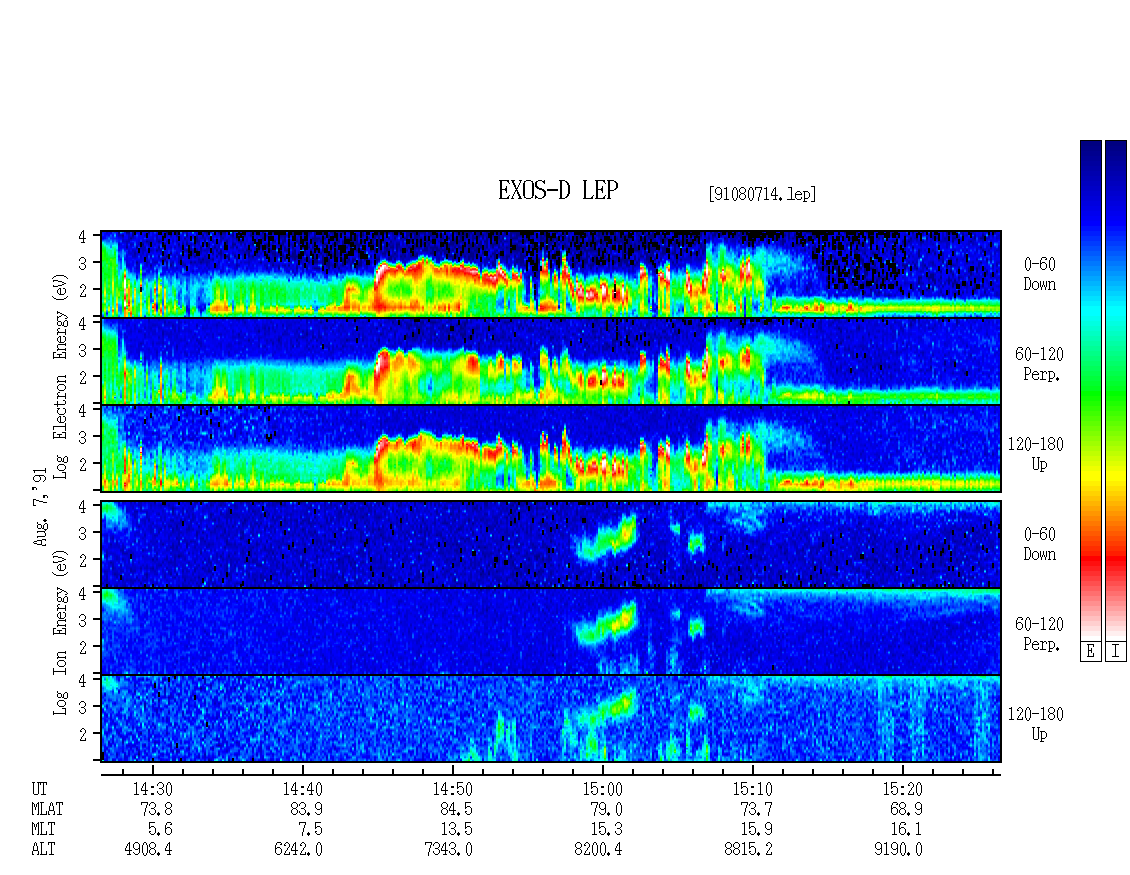The image size is (1130, 875).
Task: Select the '0-60 Down' label beside ion panel
Action: 1040,544
